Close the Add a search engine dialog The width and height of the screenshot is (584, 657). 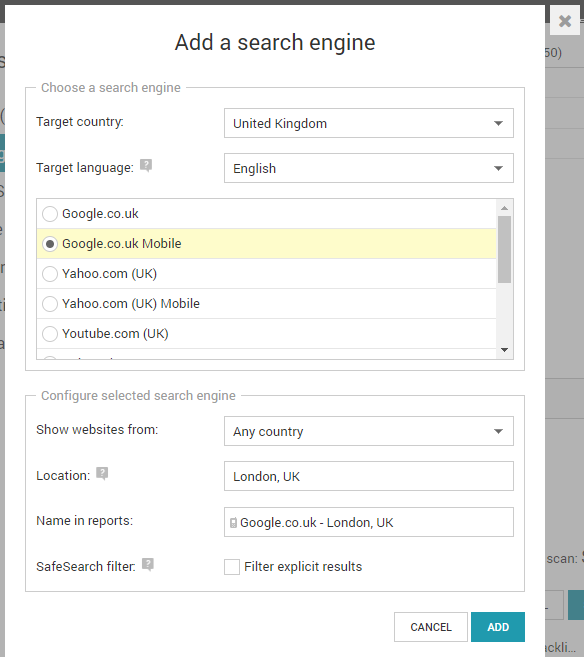[565, 21]
